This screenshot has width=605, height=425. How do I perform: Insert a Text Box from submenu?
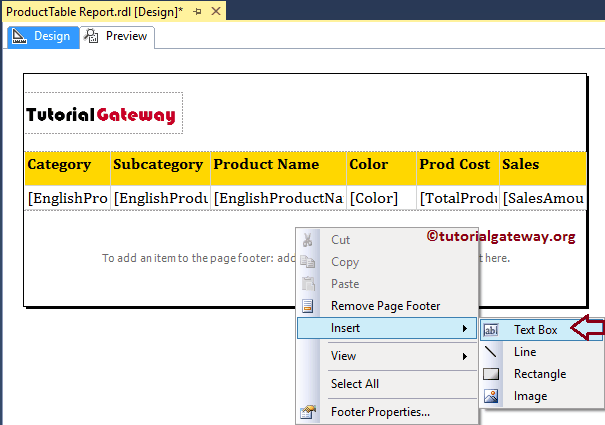541,330
